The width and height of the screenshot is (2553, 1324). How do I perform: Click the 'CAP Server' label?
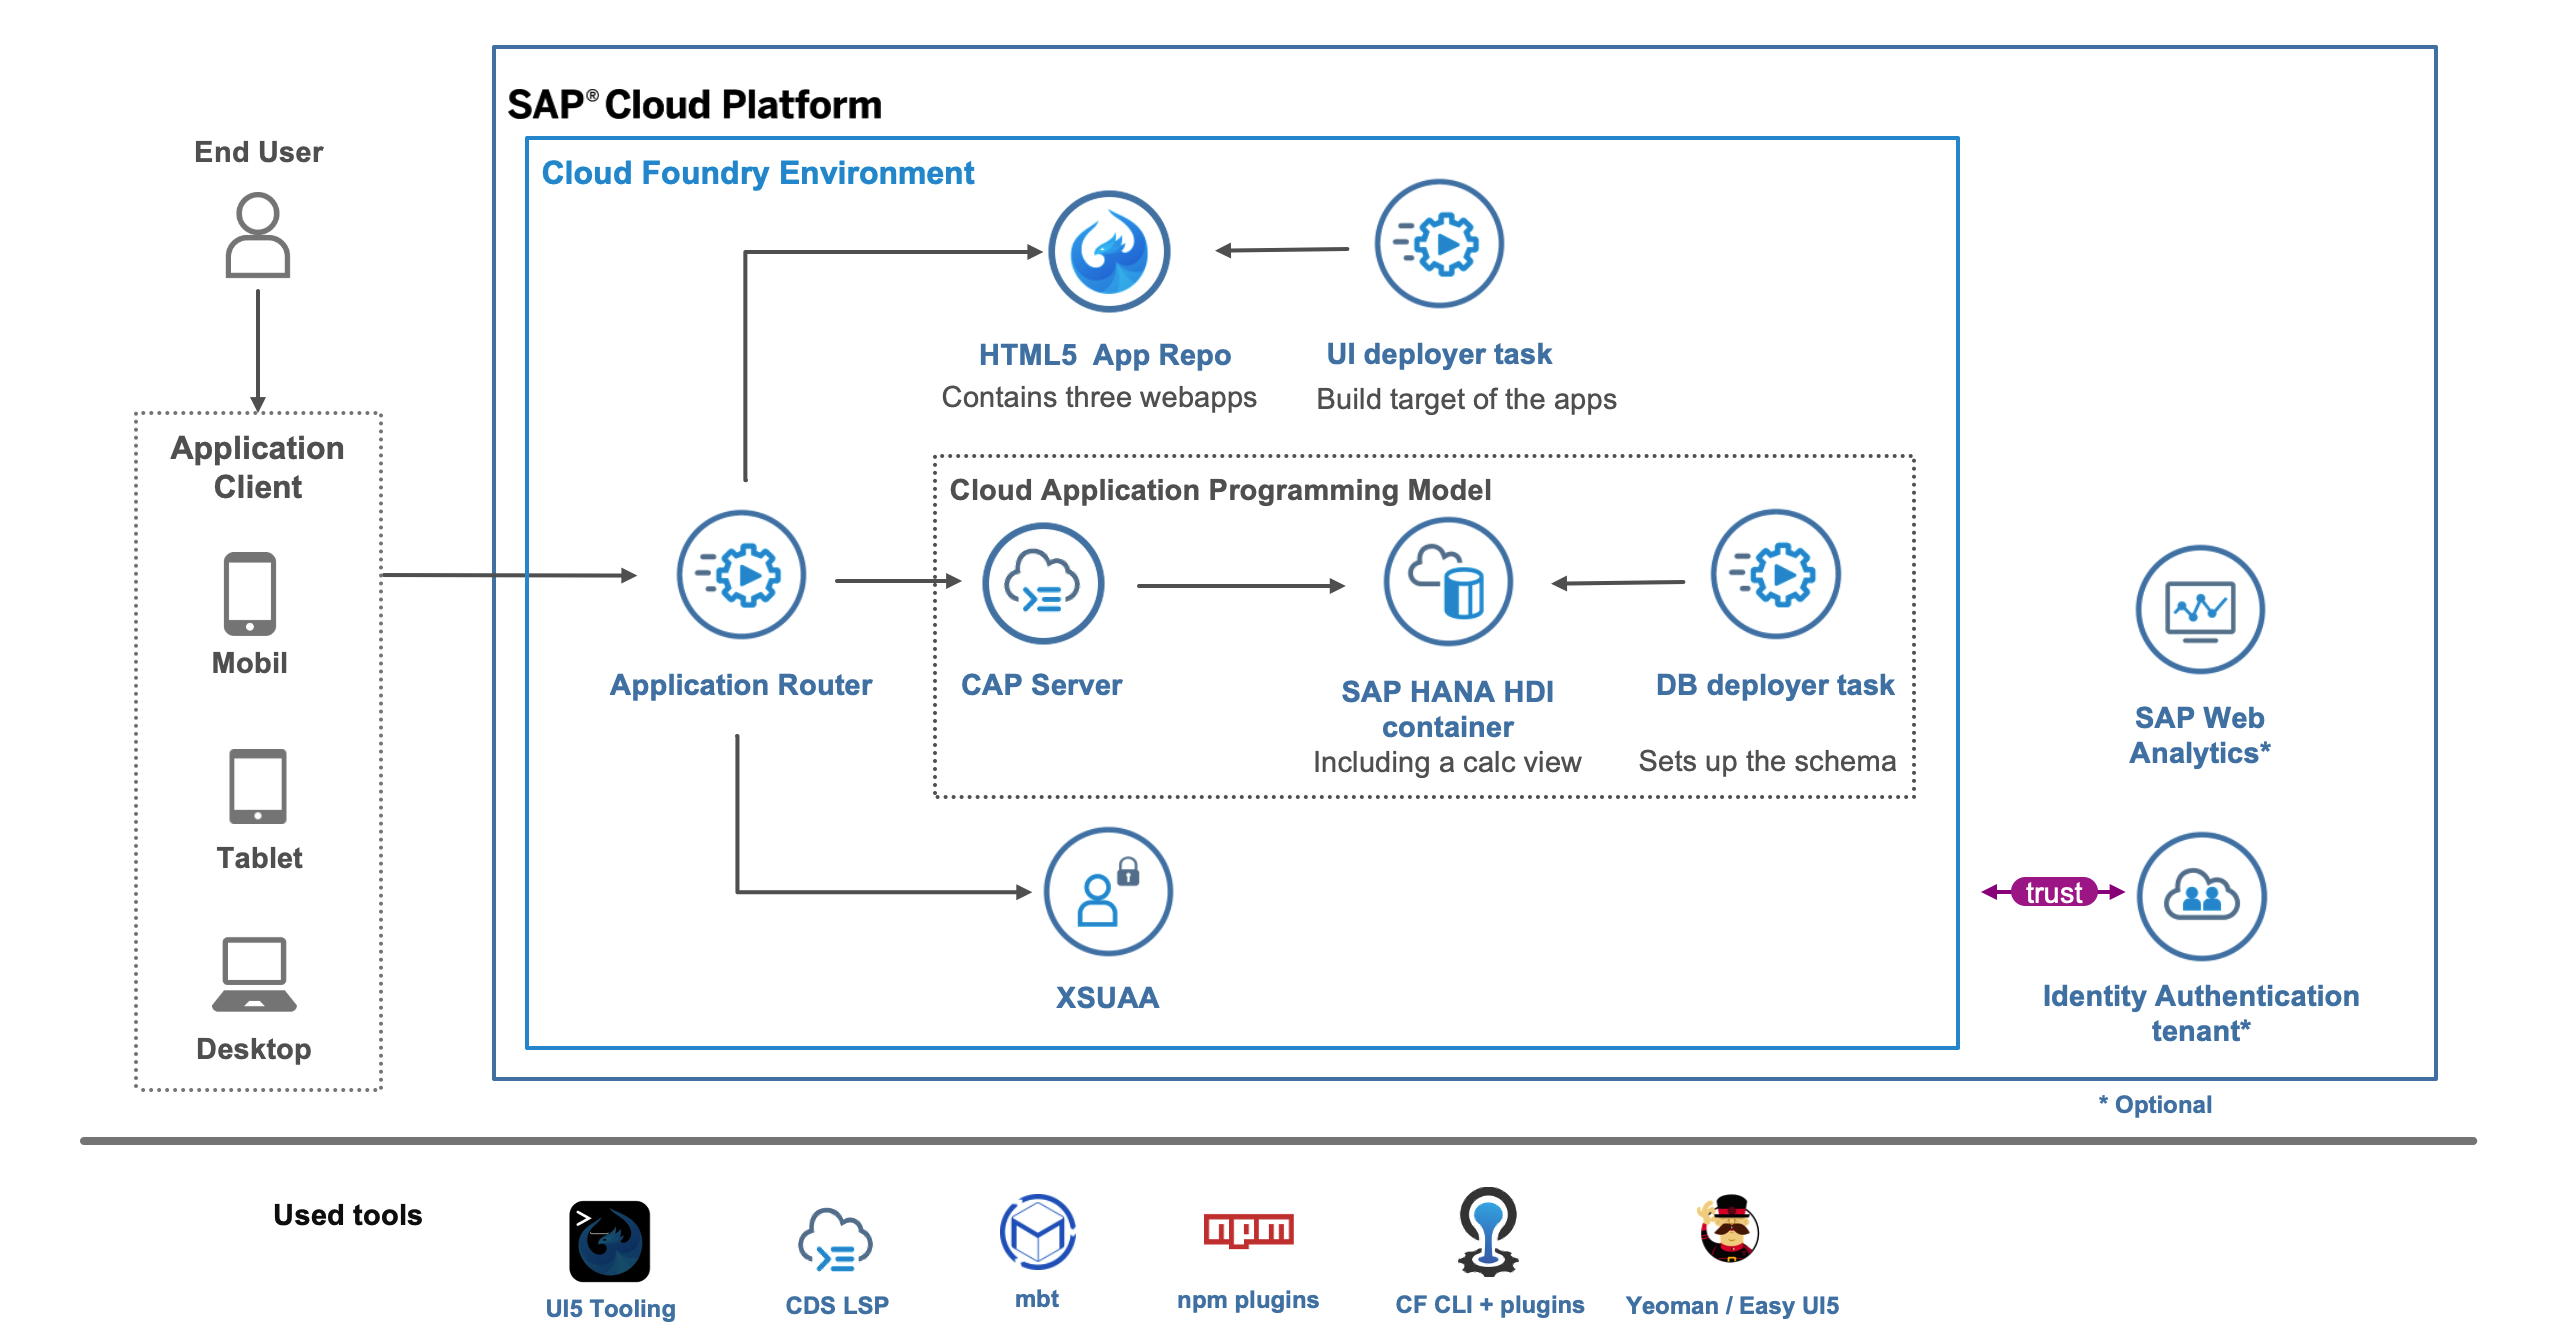coord(1041,685)
